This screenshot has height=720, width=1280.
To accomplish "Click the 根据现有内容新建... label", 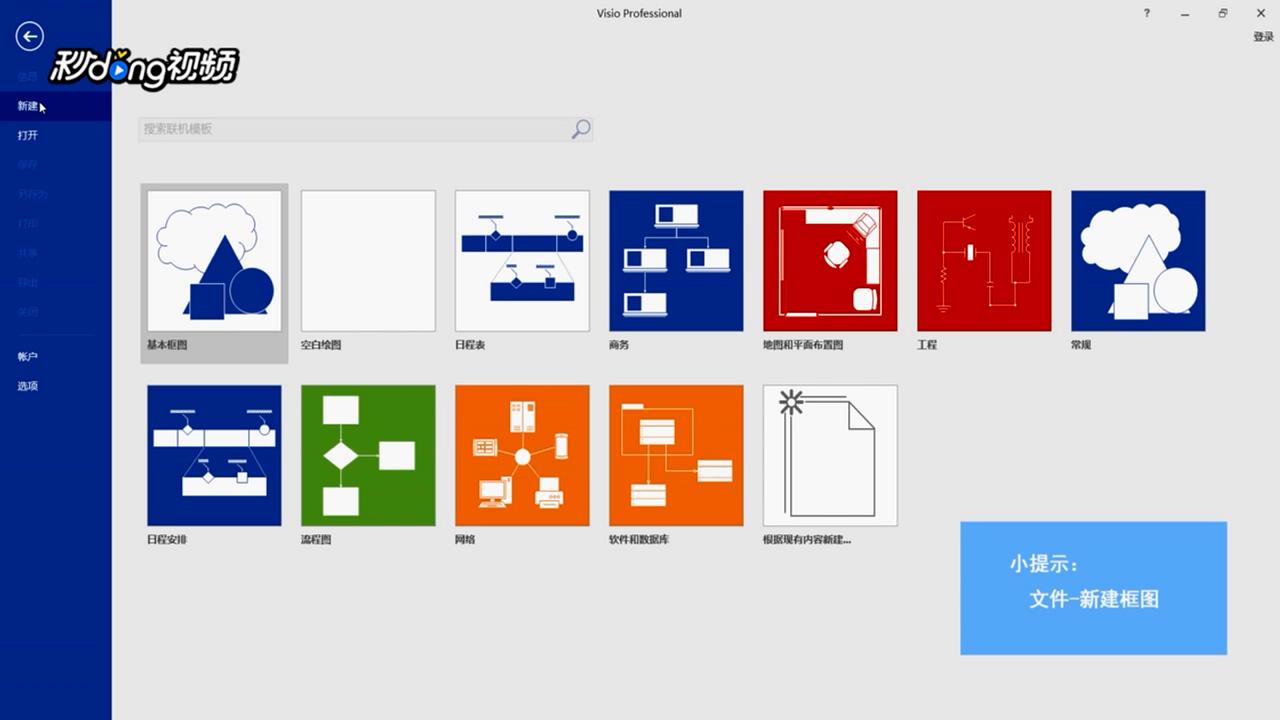I will point(807,540).
